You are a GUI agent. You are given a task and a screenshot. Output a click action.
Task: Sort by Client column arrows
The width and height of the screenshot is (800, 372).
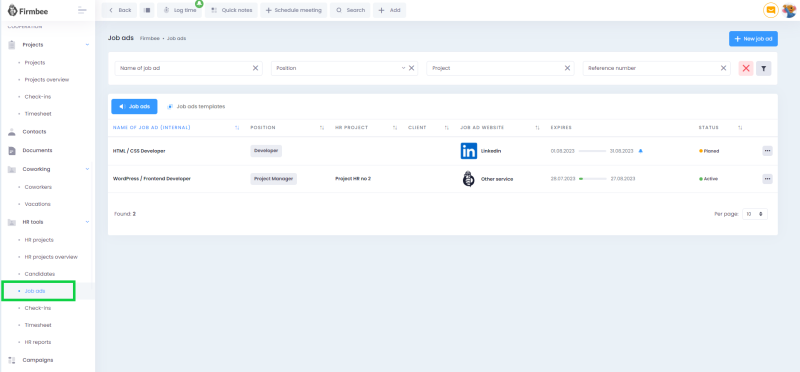pyautogui.click(x=446, y=128)
